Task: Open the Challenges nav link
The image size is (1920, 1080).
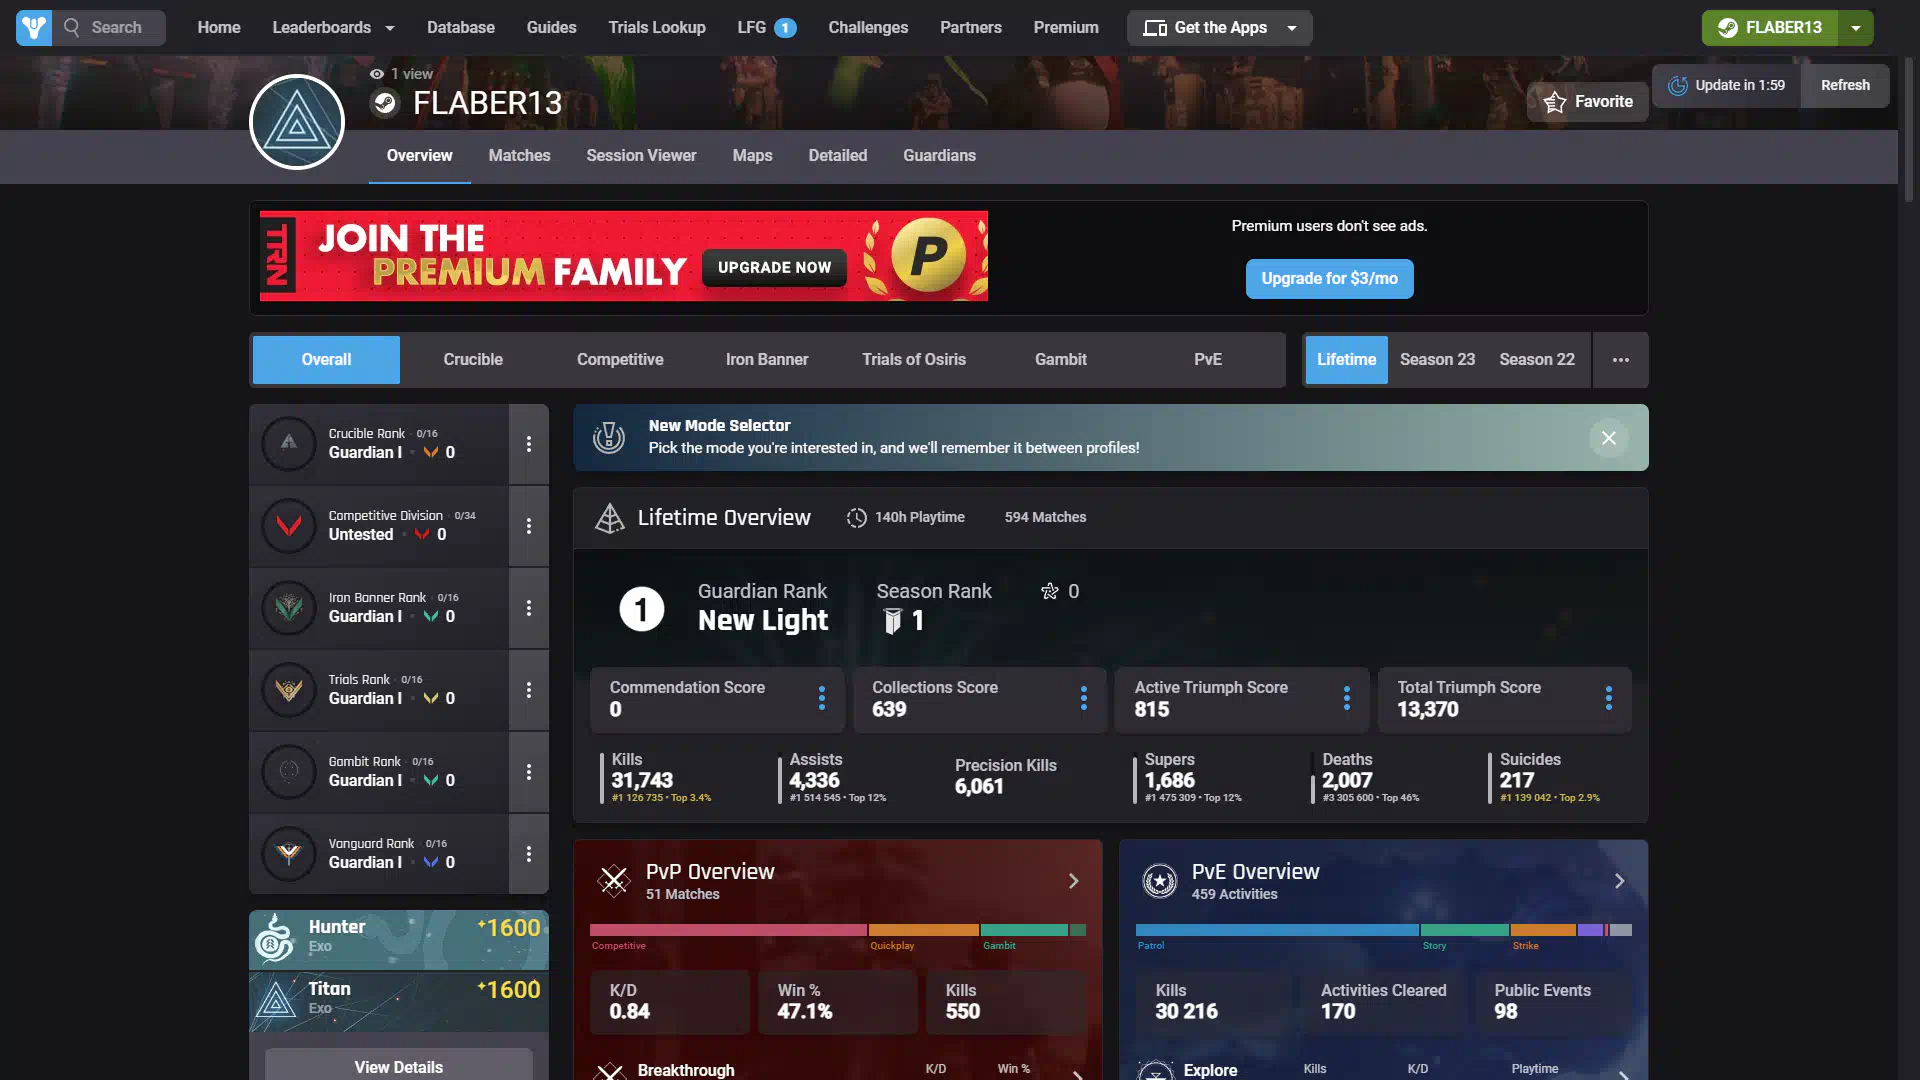Action: (x=868, y=28)
